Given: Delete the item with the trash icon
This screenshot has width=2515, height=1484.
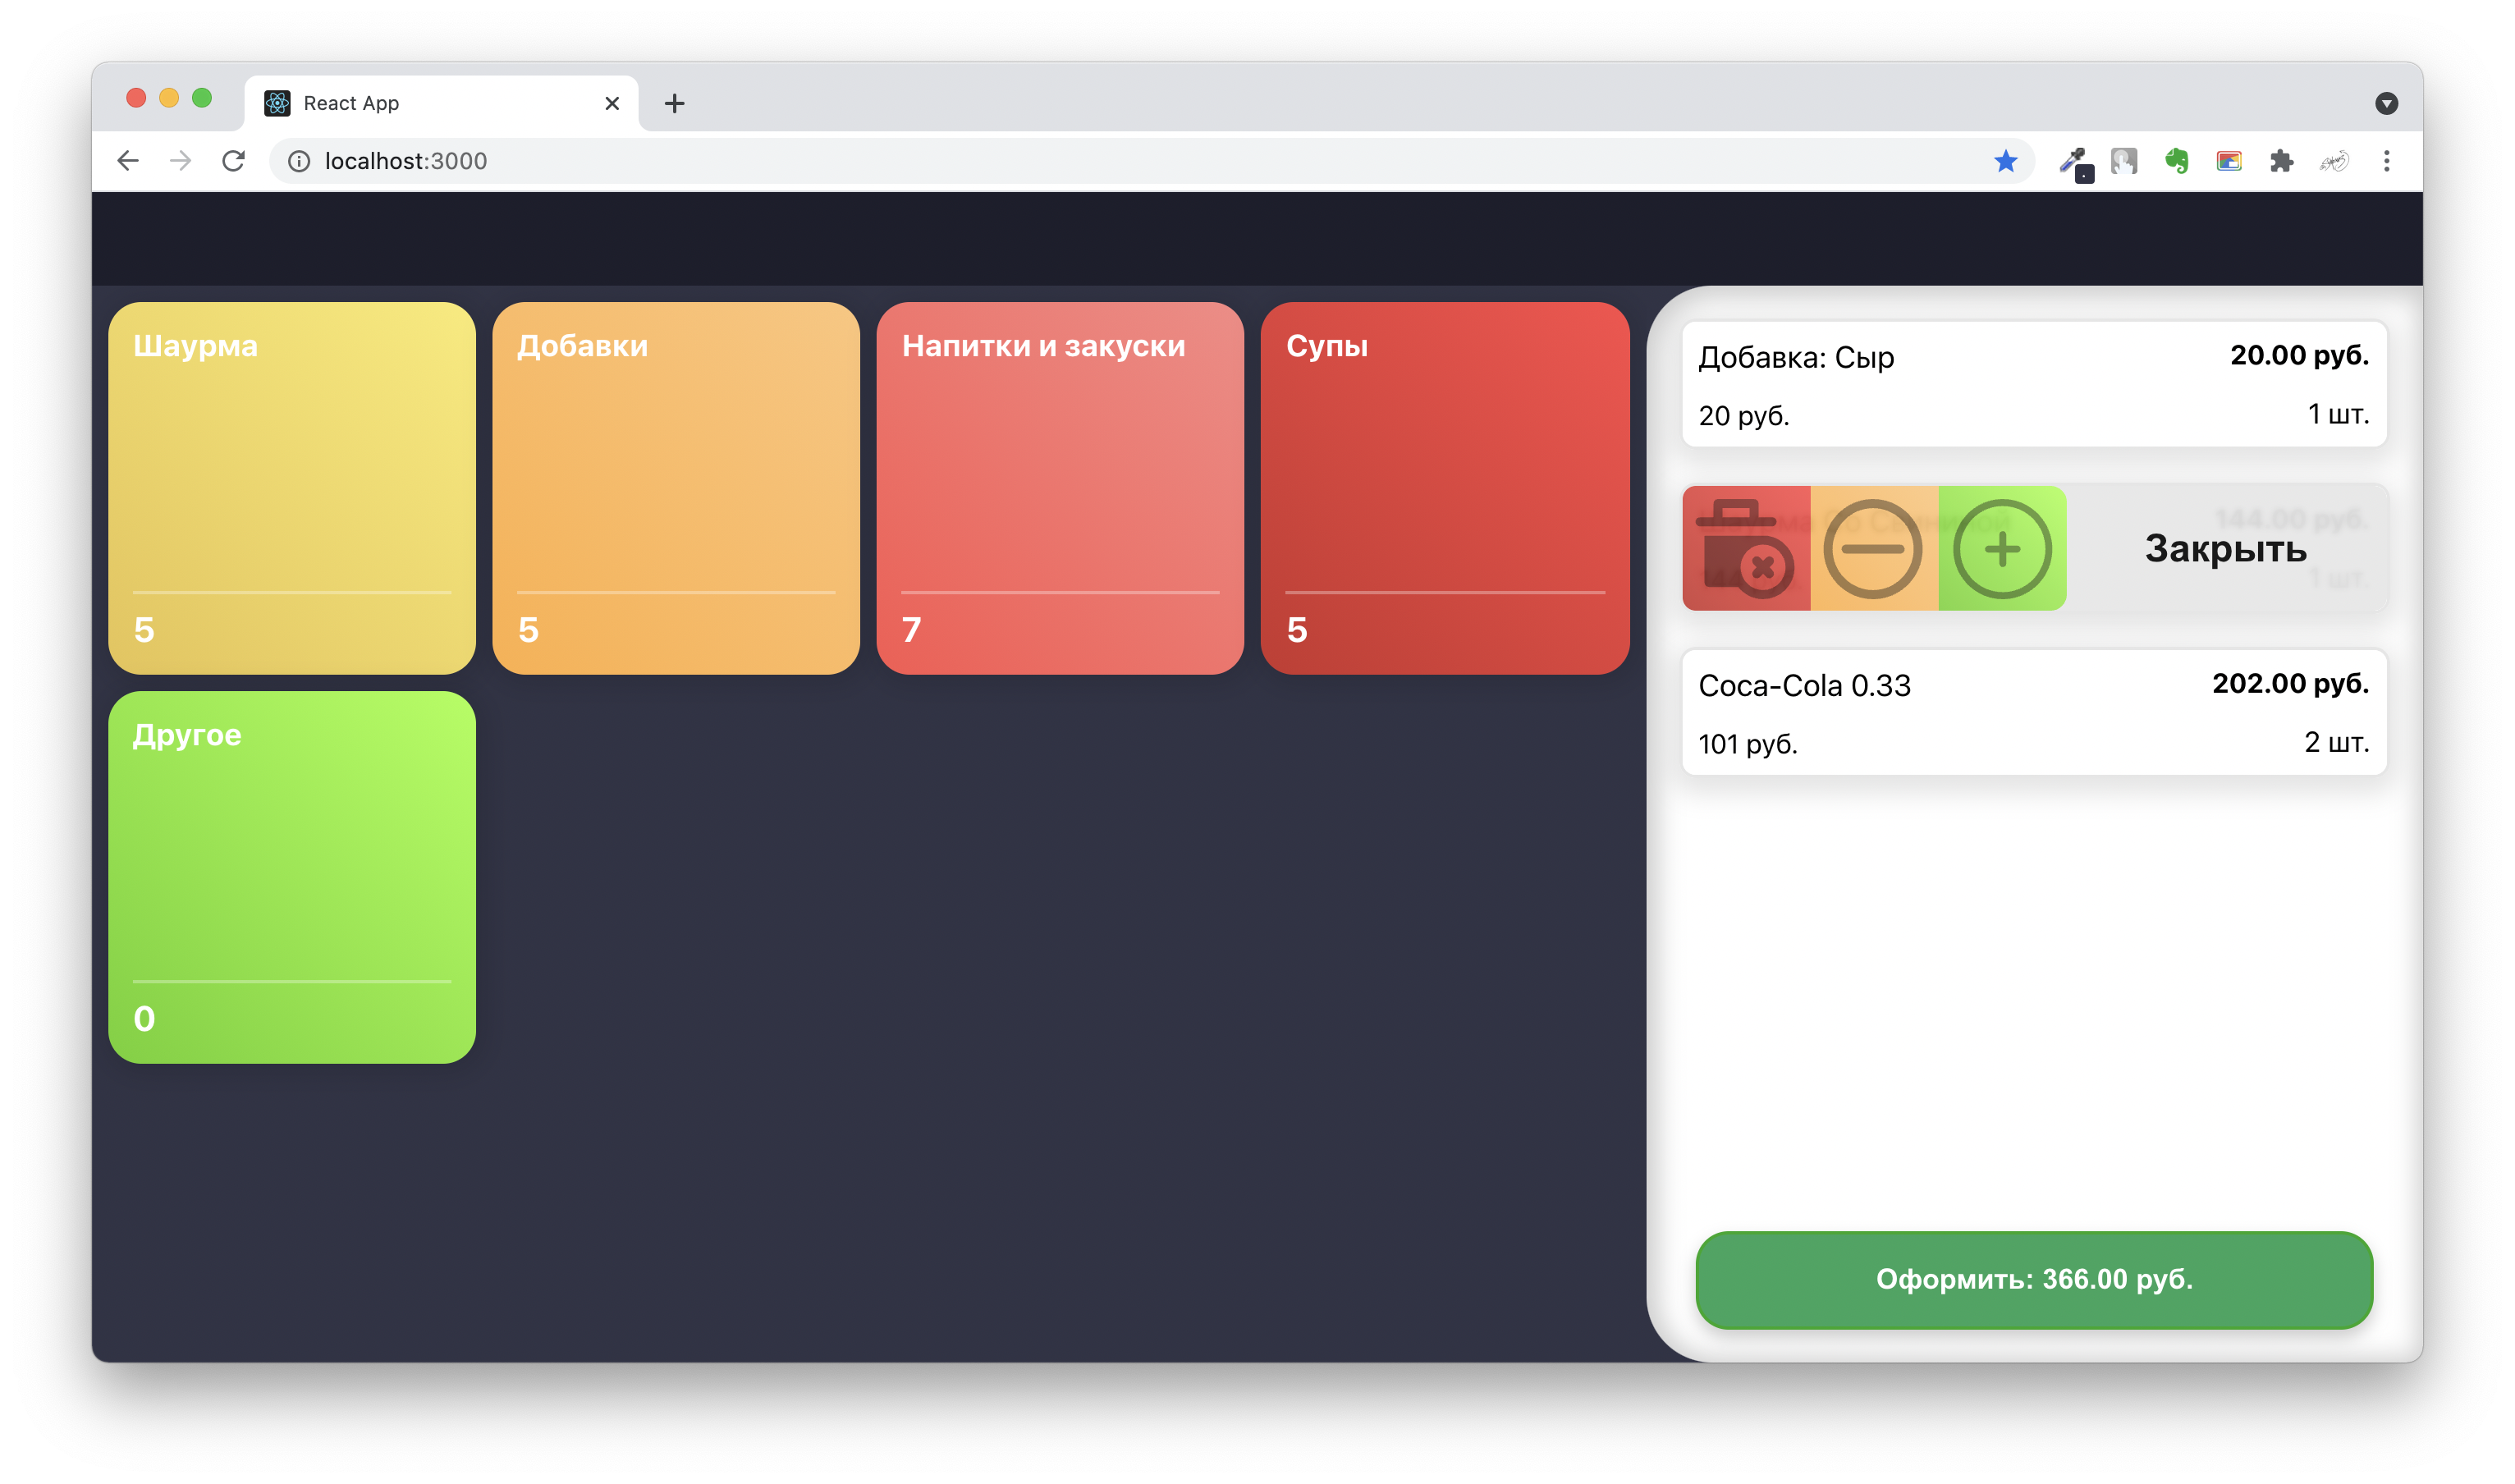Looking at the screenshot, I should [1745, 548].
